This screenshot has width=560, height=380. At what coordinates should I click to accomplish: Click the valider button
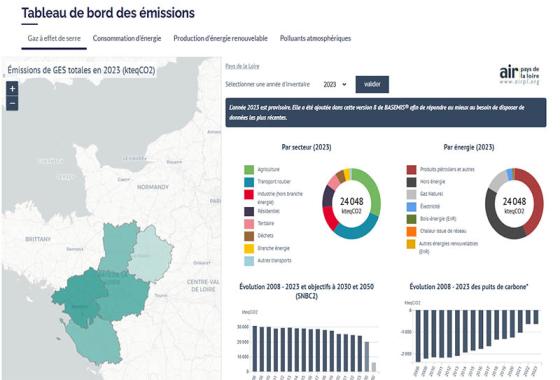(x=372, y=84)
